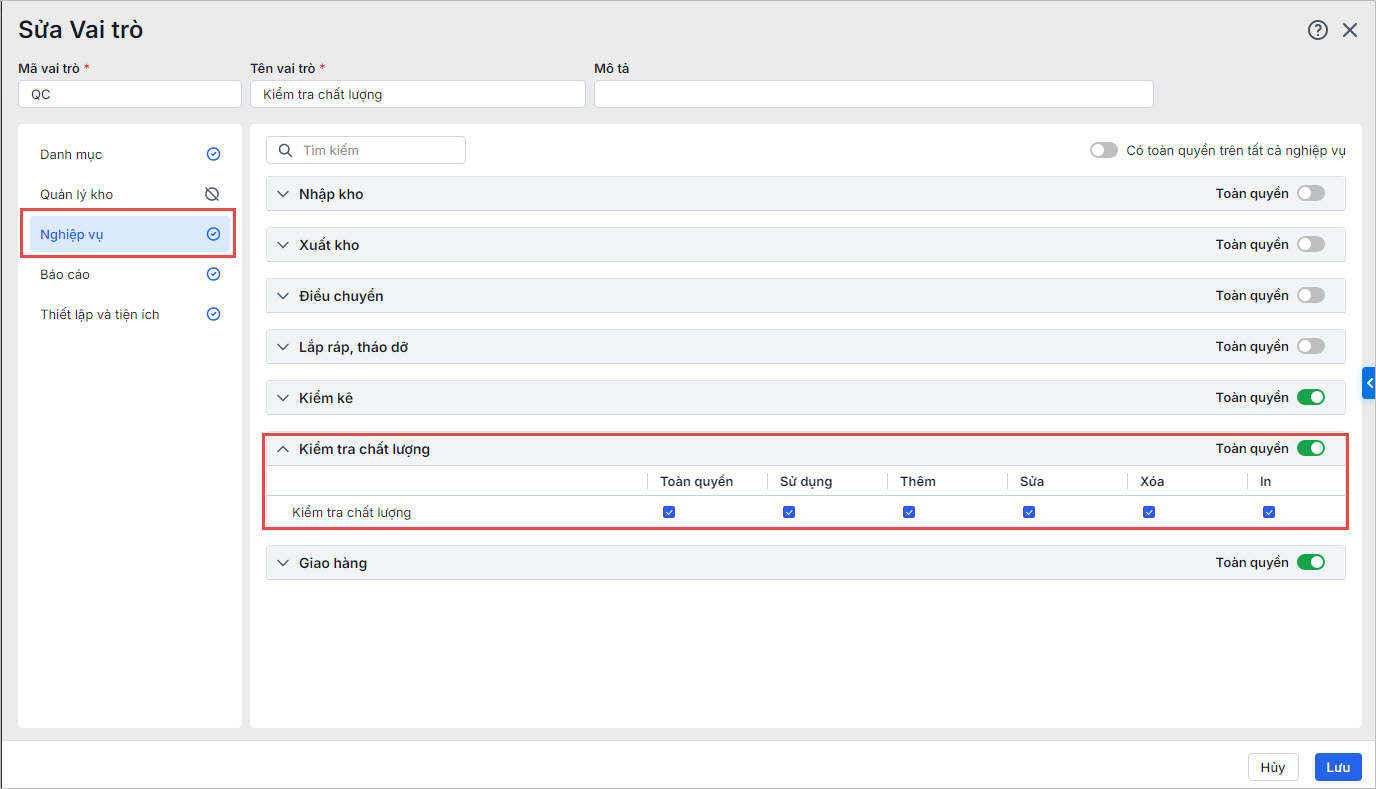Disable Toàn quyền toggle for Kiểm kê

click(1310, 397)
